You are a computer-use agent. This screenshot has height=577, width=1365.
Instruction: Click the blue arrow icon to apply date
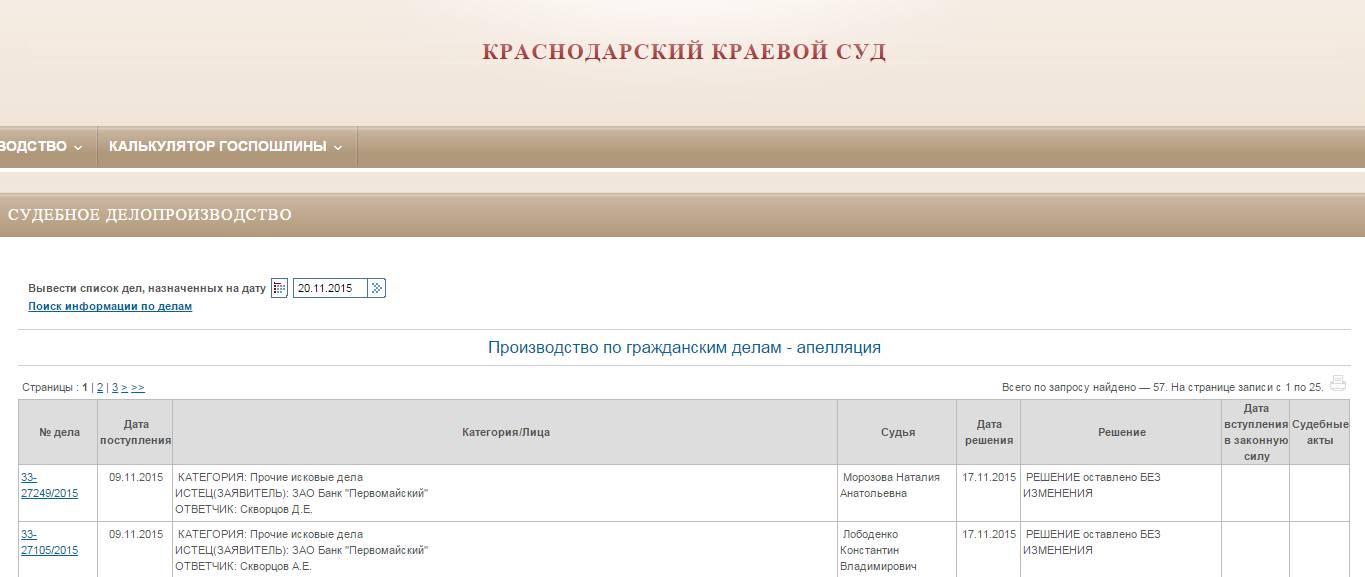click(376, 287)
